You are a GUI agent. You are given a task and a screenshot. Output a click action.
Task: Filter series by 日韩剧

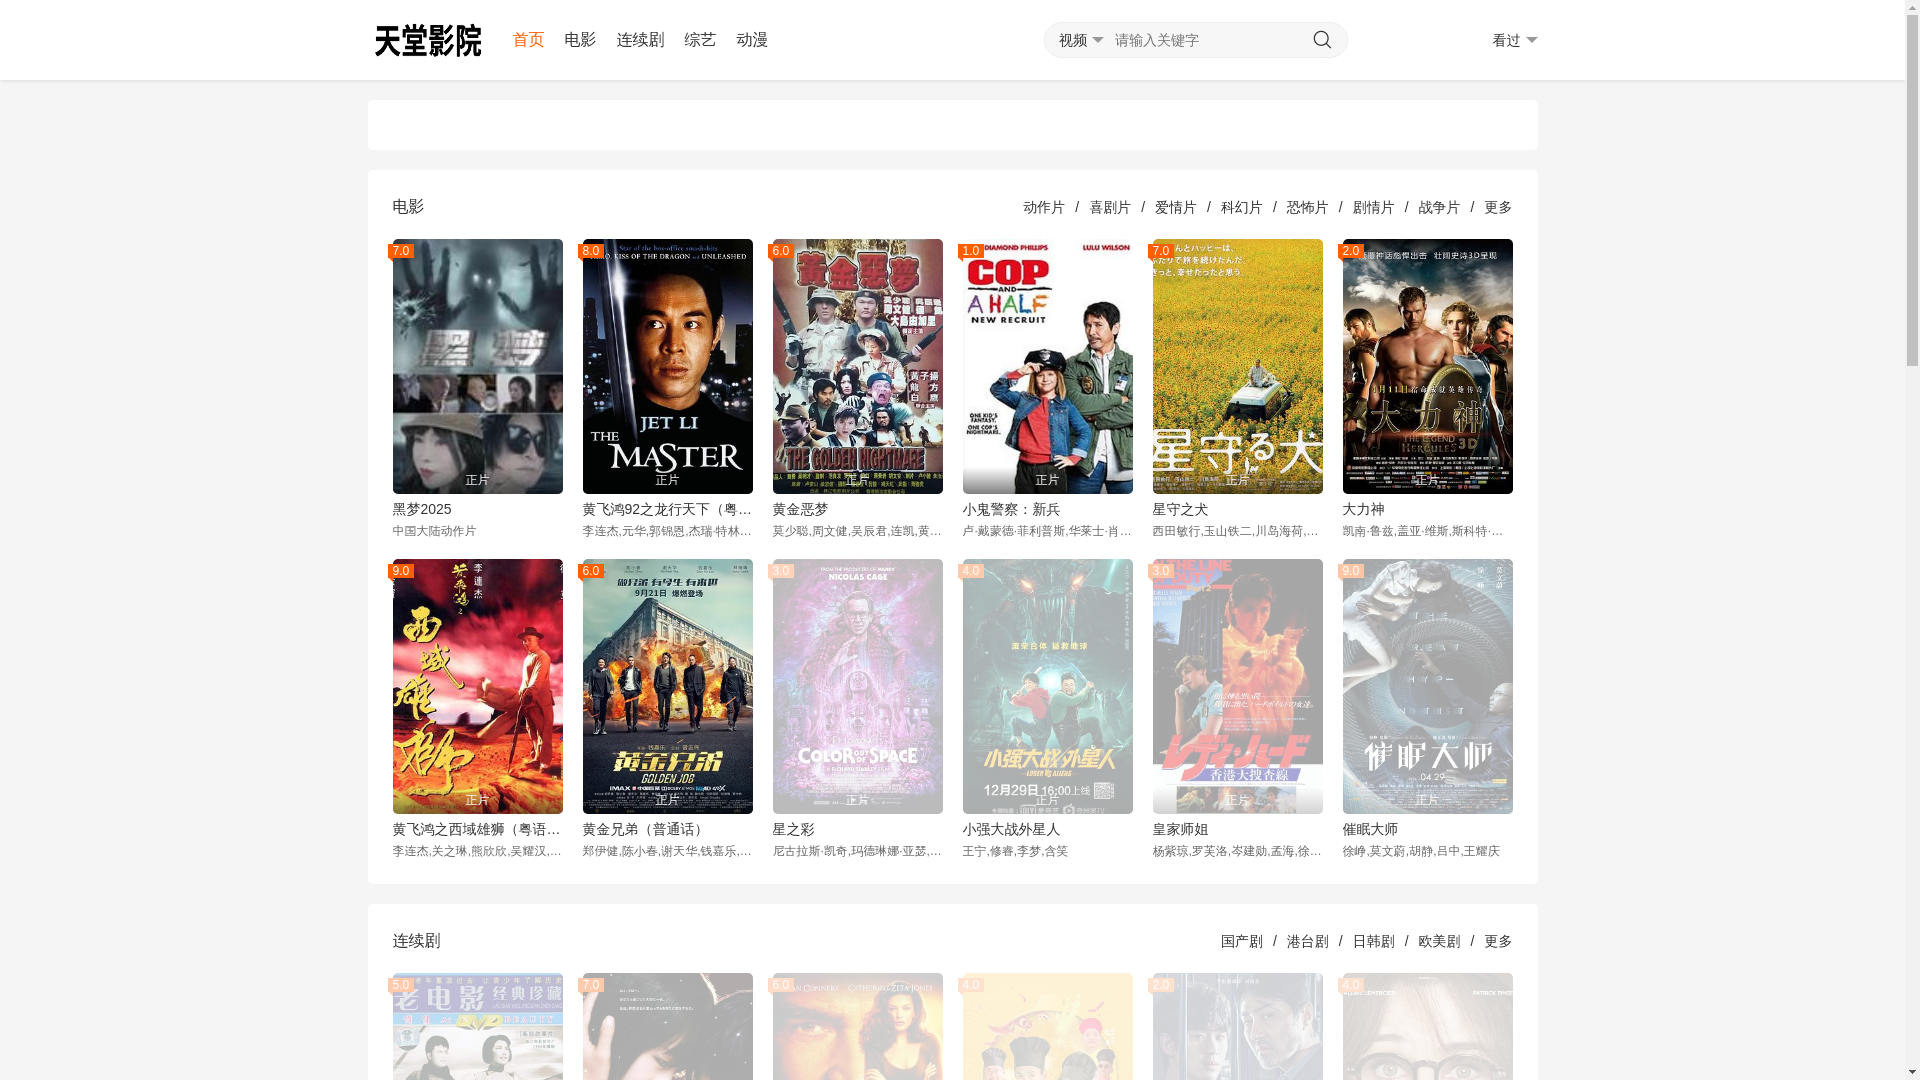coord(1374,941)
